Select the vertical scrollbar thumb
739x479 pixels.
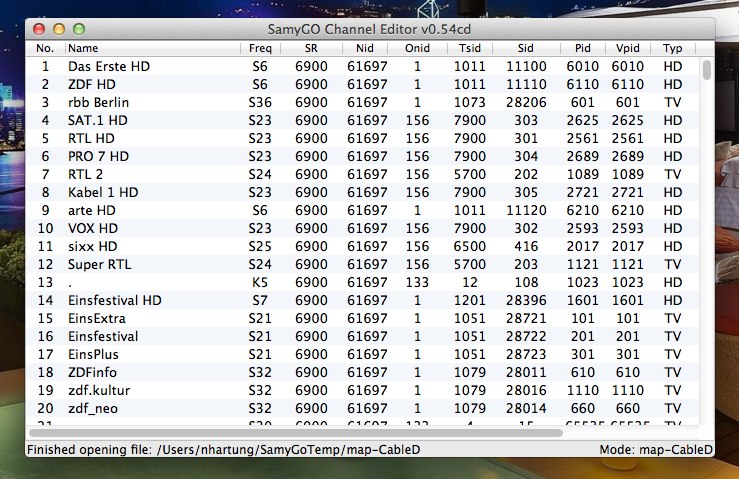(x=706, y=70)
